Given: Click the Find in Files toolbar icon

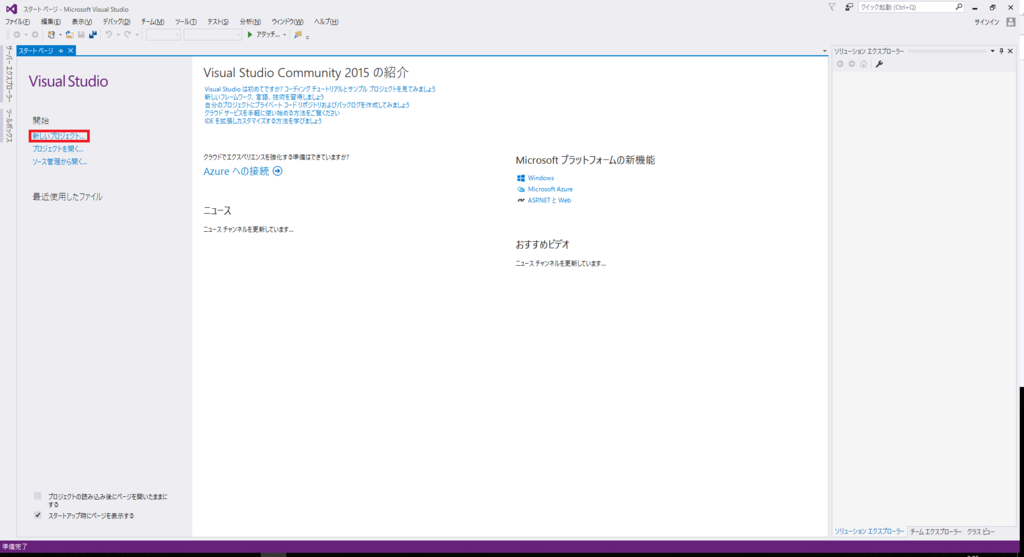Looking at the screenshot, I should (x=298, y=35).
